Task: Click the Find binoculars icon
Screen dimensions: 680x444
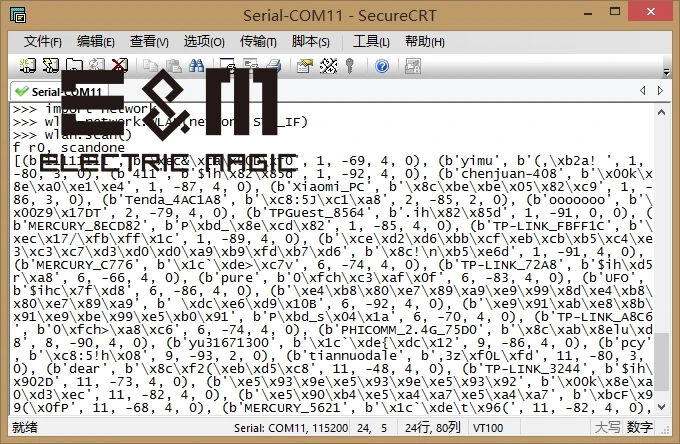Action: (x=196, y=66)
